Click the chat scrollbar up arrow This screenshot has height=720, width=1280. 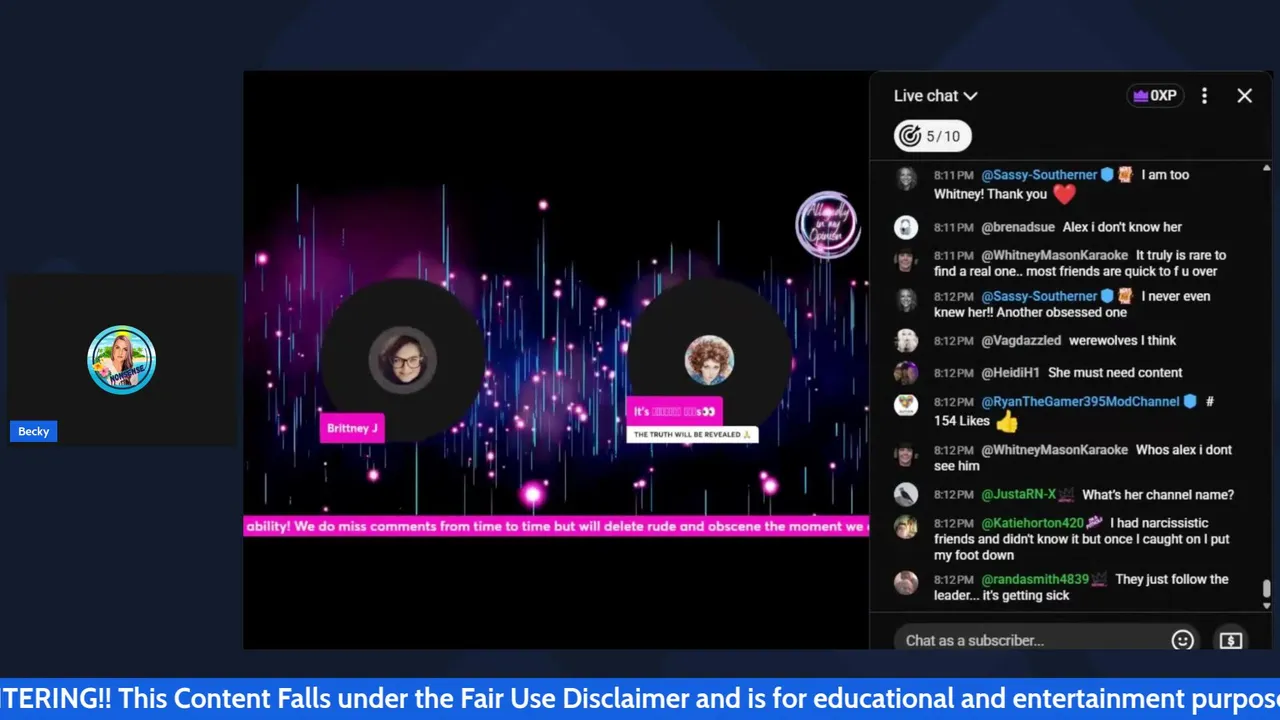point(1266,168)
